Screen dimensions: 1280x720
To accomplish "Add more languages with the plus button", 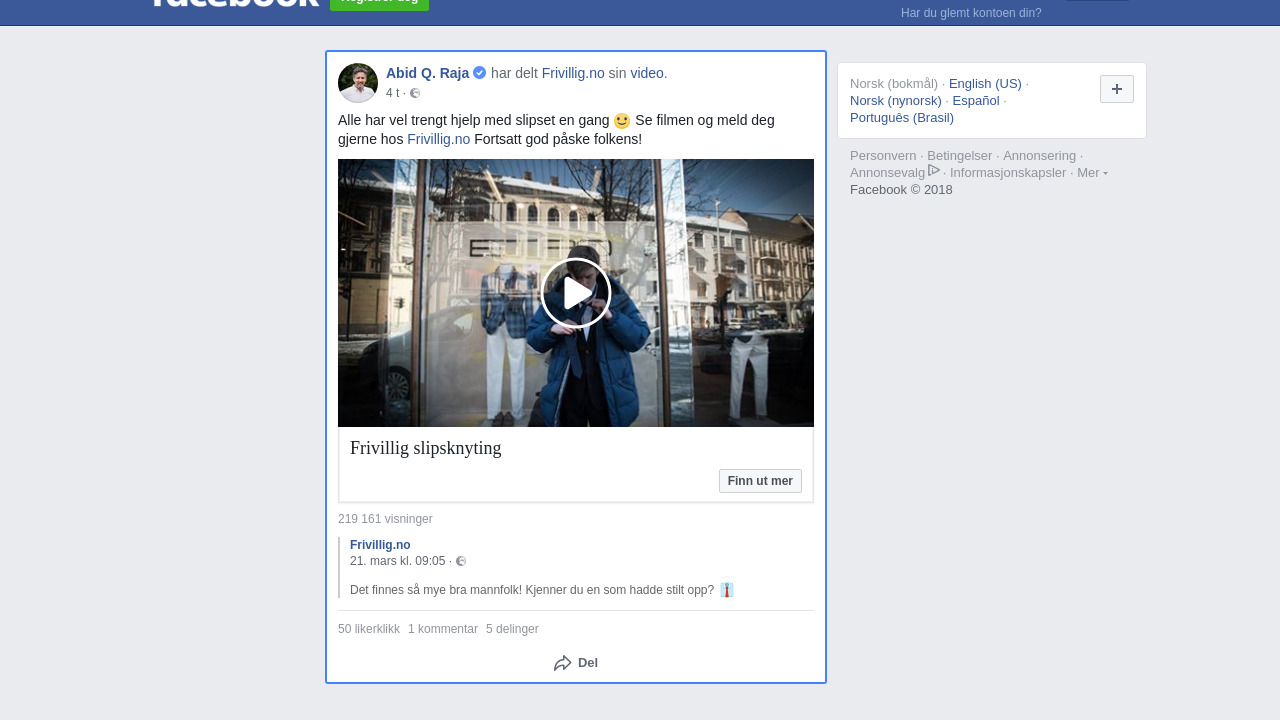I will tap(1117, 89).
